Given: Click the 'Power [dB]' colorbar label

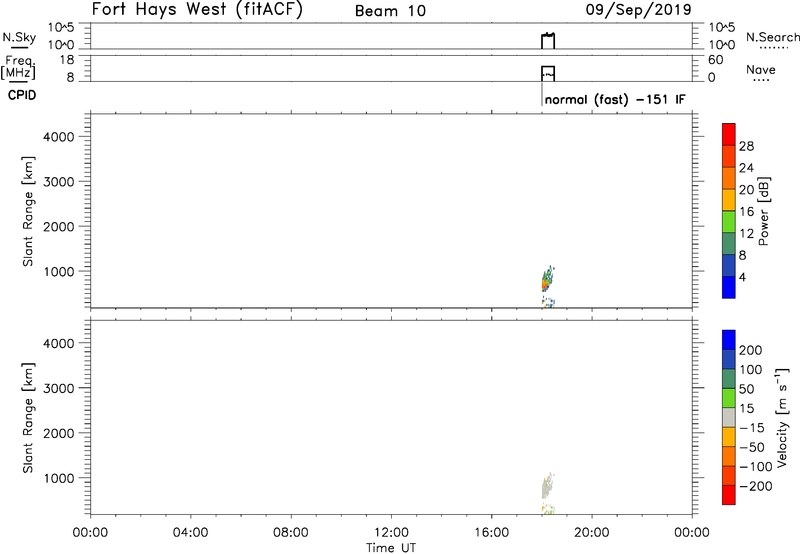Looking at the screenshot, I should tap(764, 211).
